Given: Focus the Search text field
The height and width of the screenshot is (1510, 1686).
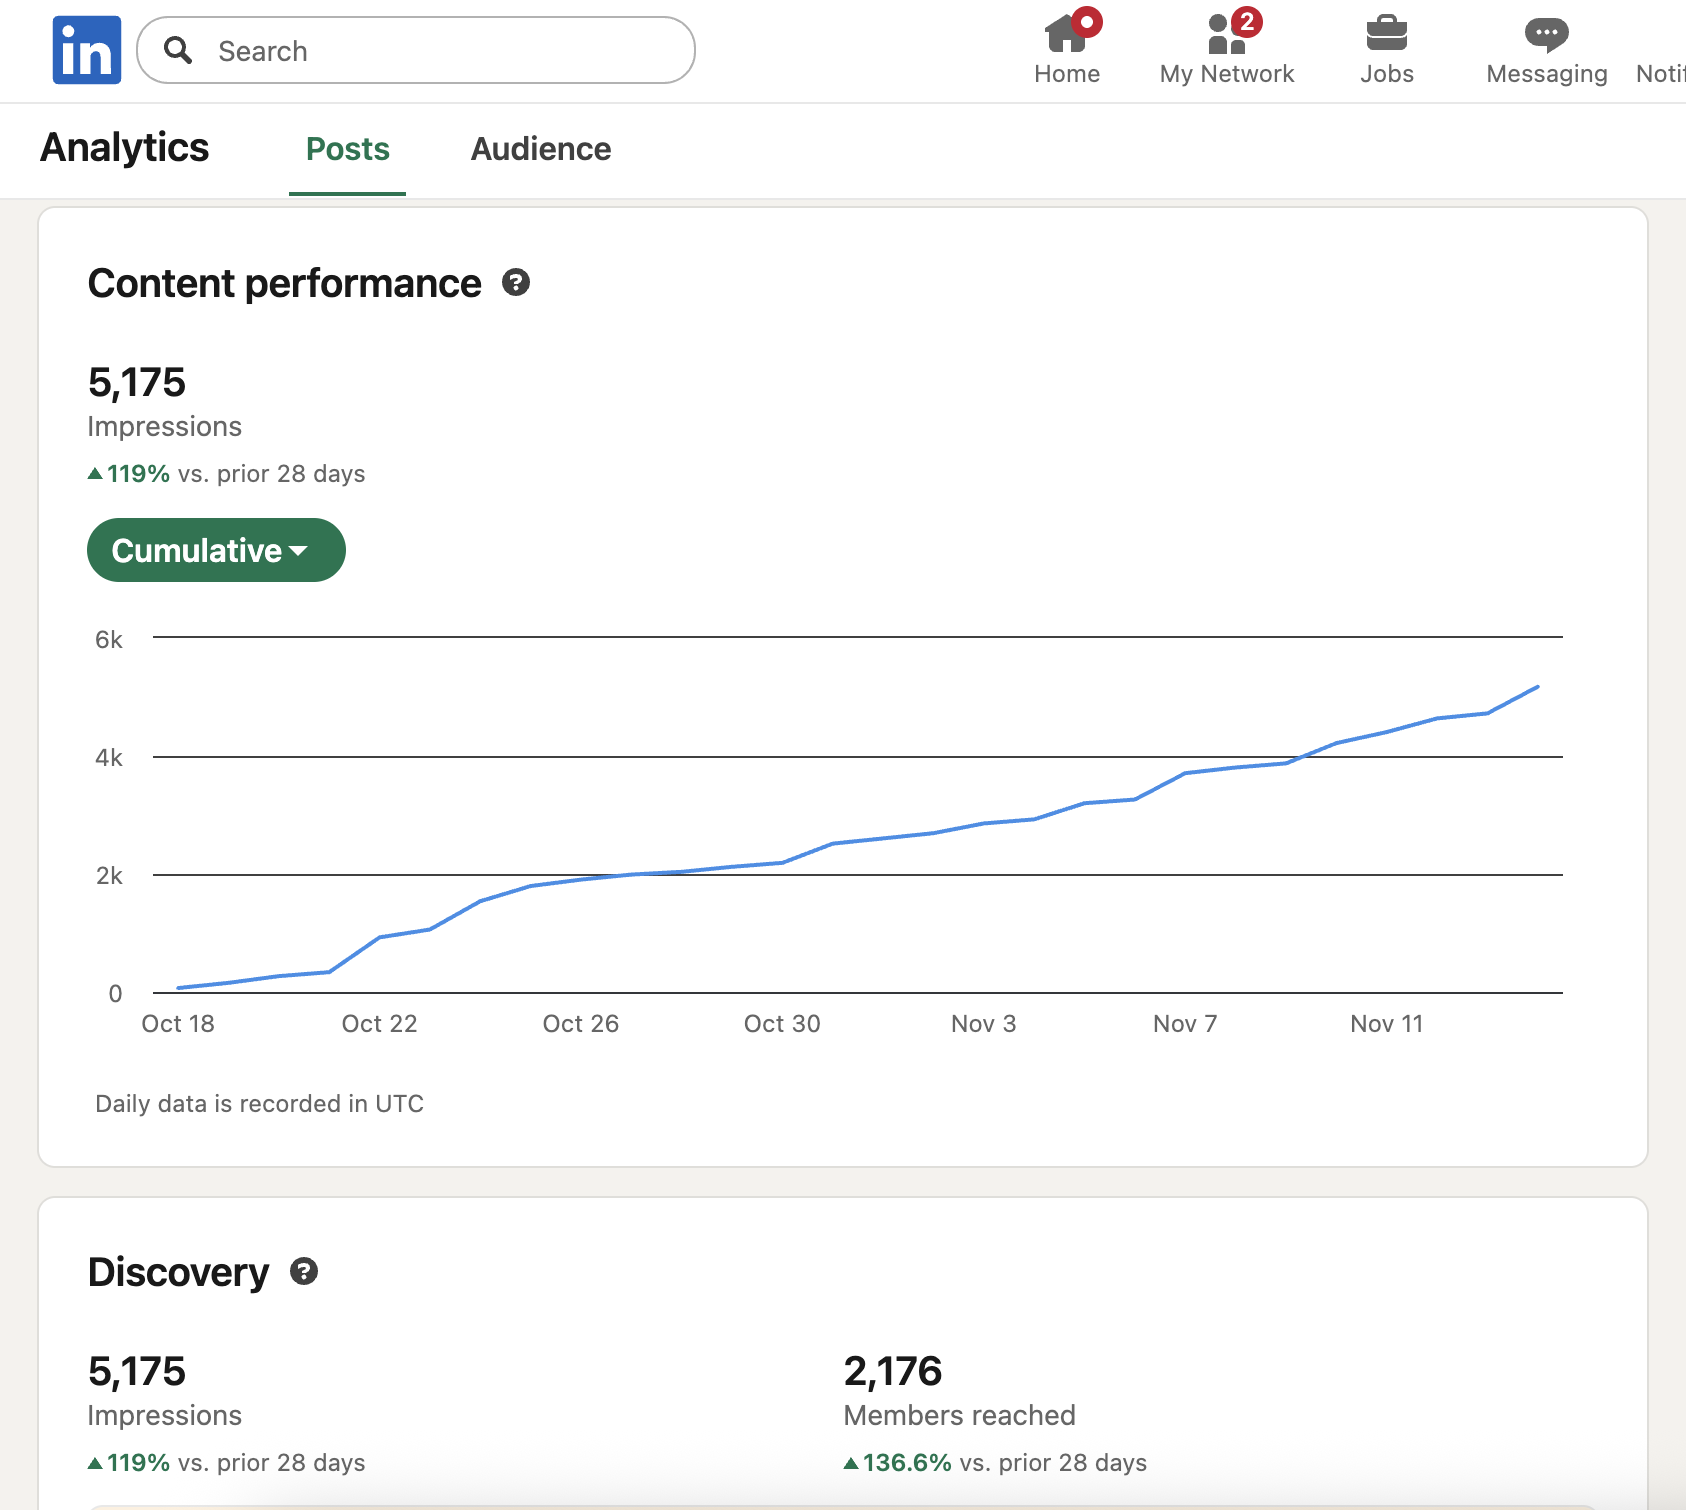Looking at the screenshot, I should coord(440,51).
